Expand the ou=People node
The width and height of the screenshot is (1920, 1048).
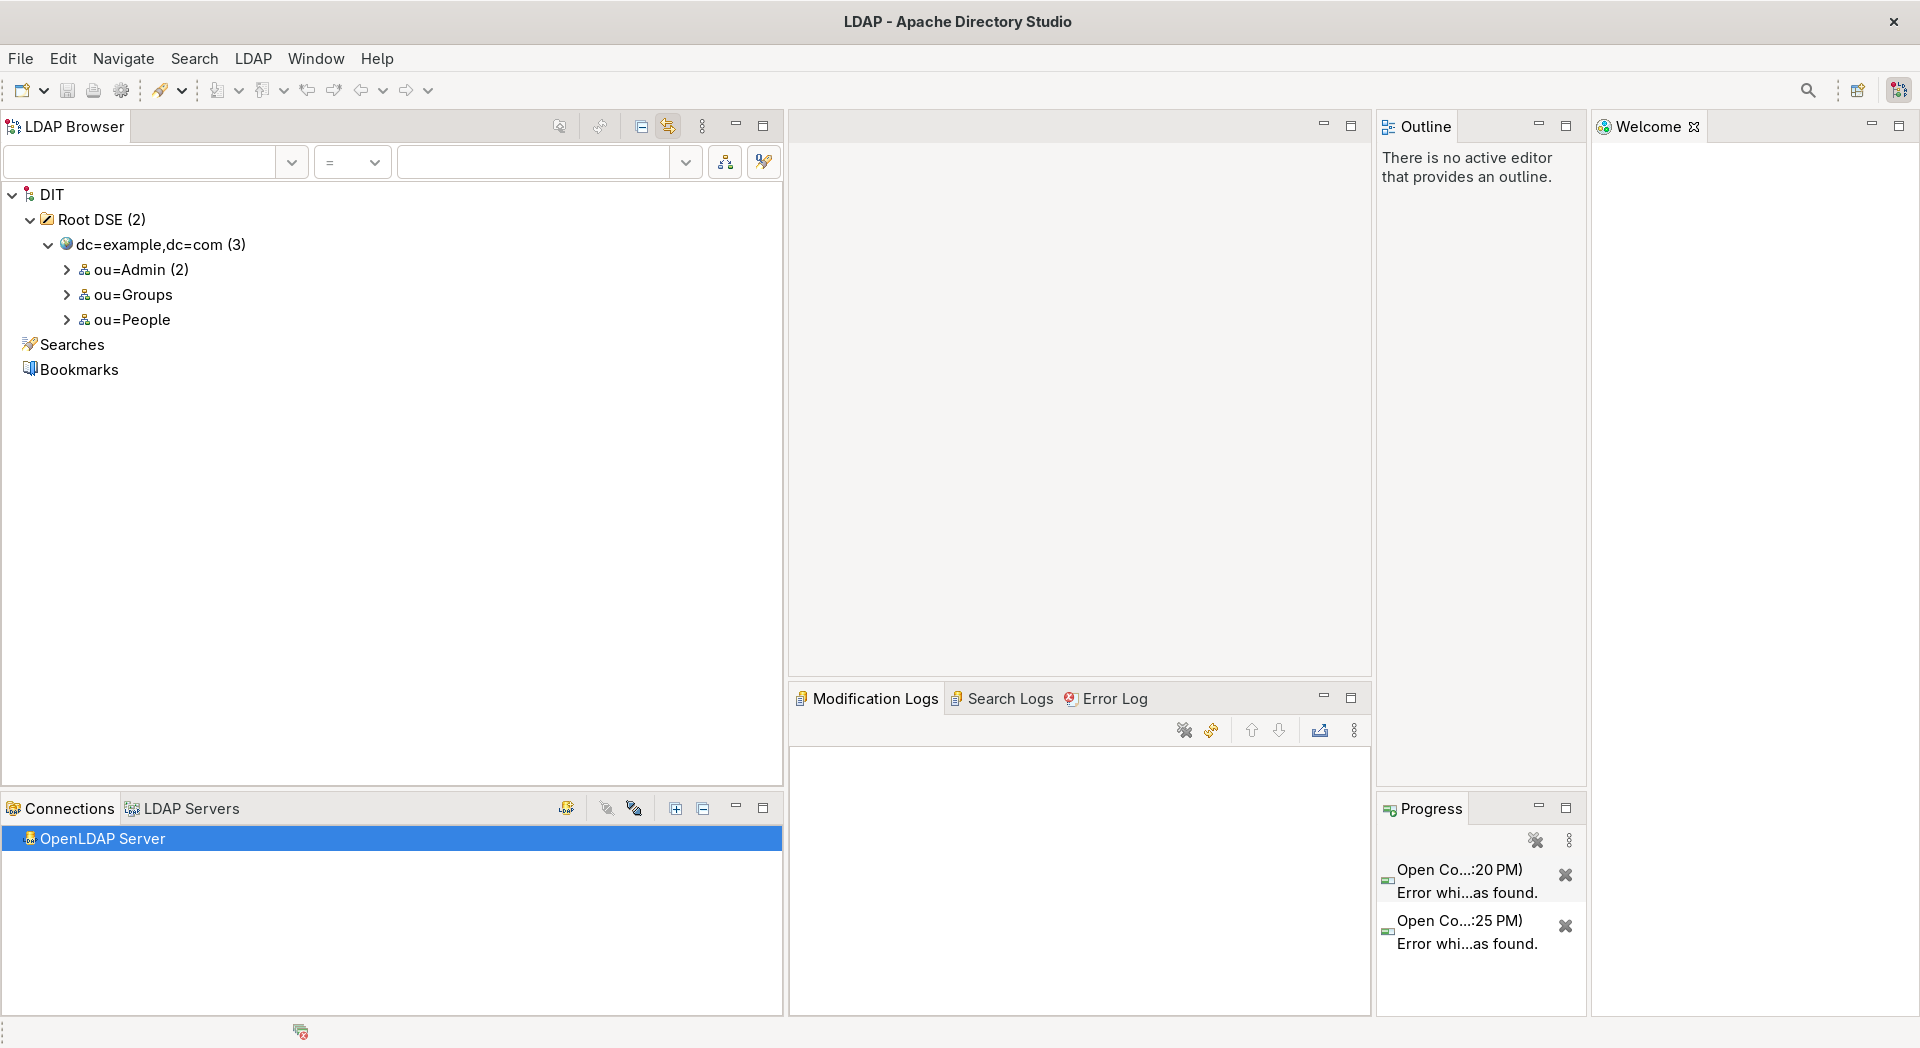coord(66,320)
